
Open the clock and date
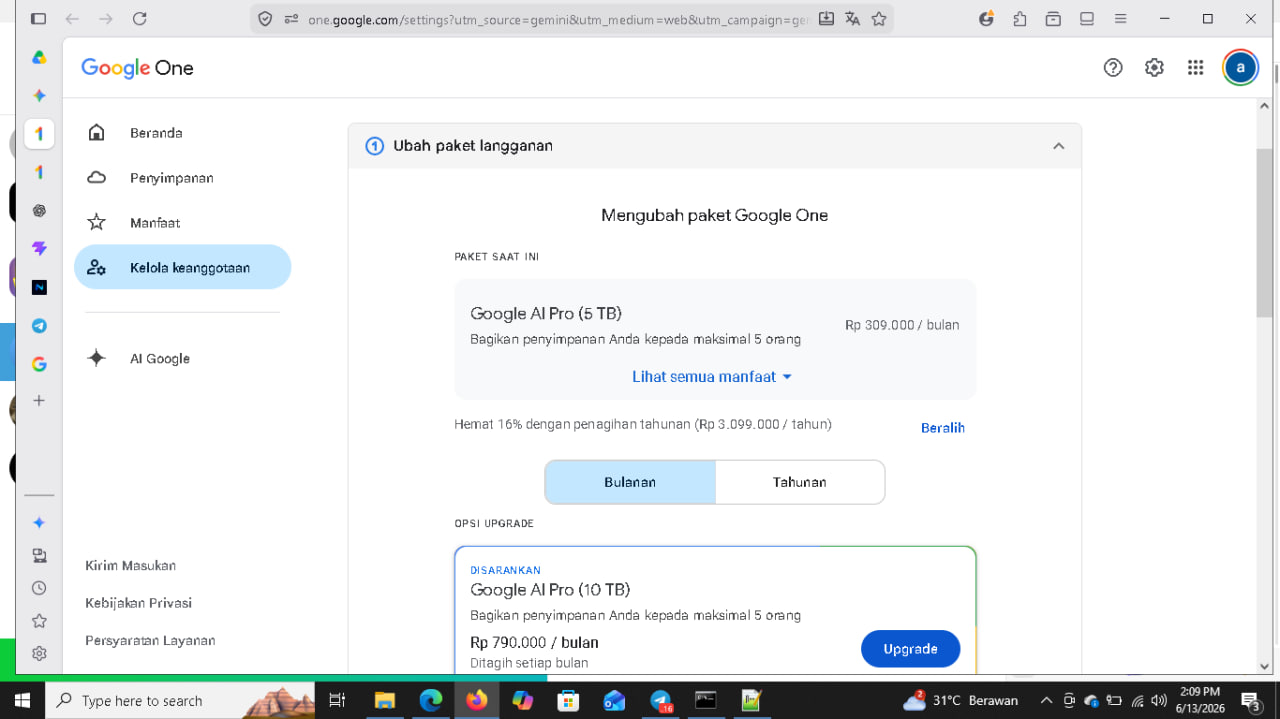pos(1200,700)
